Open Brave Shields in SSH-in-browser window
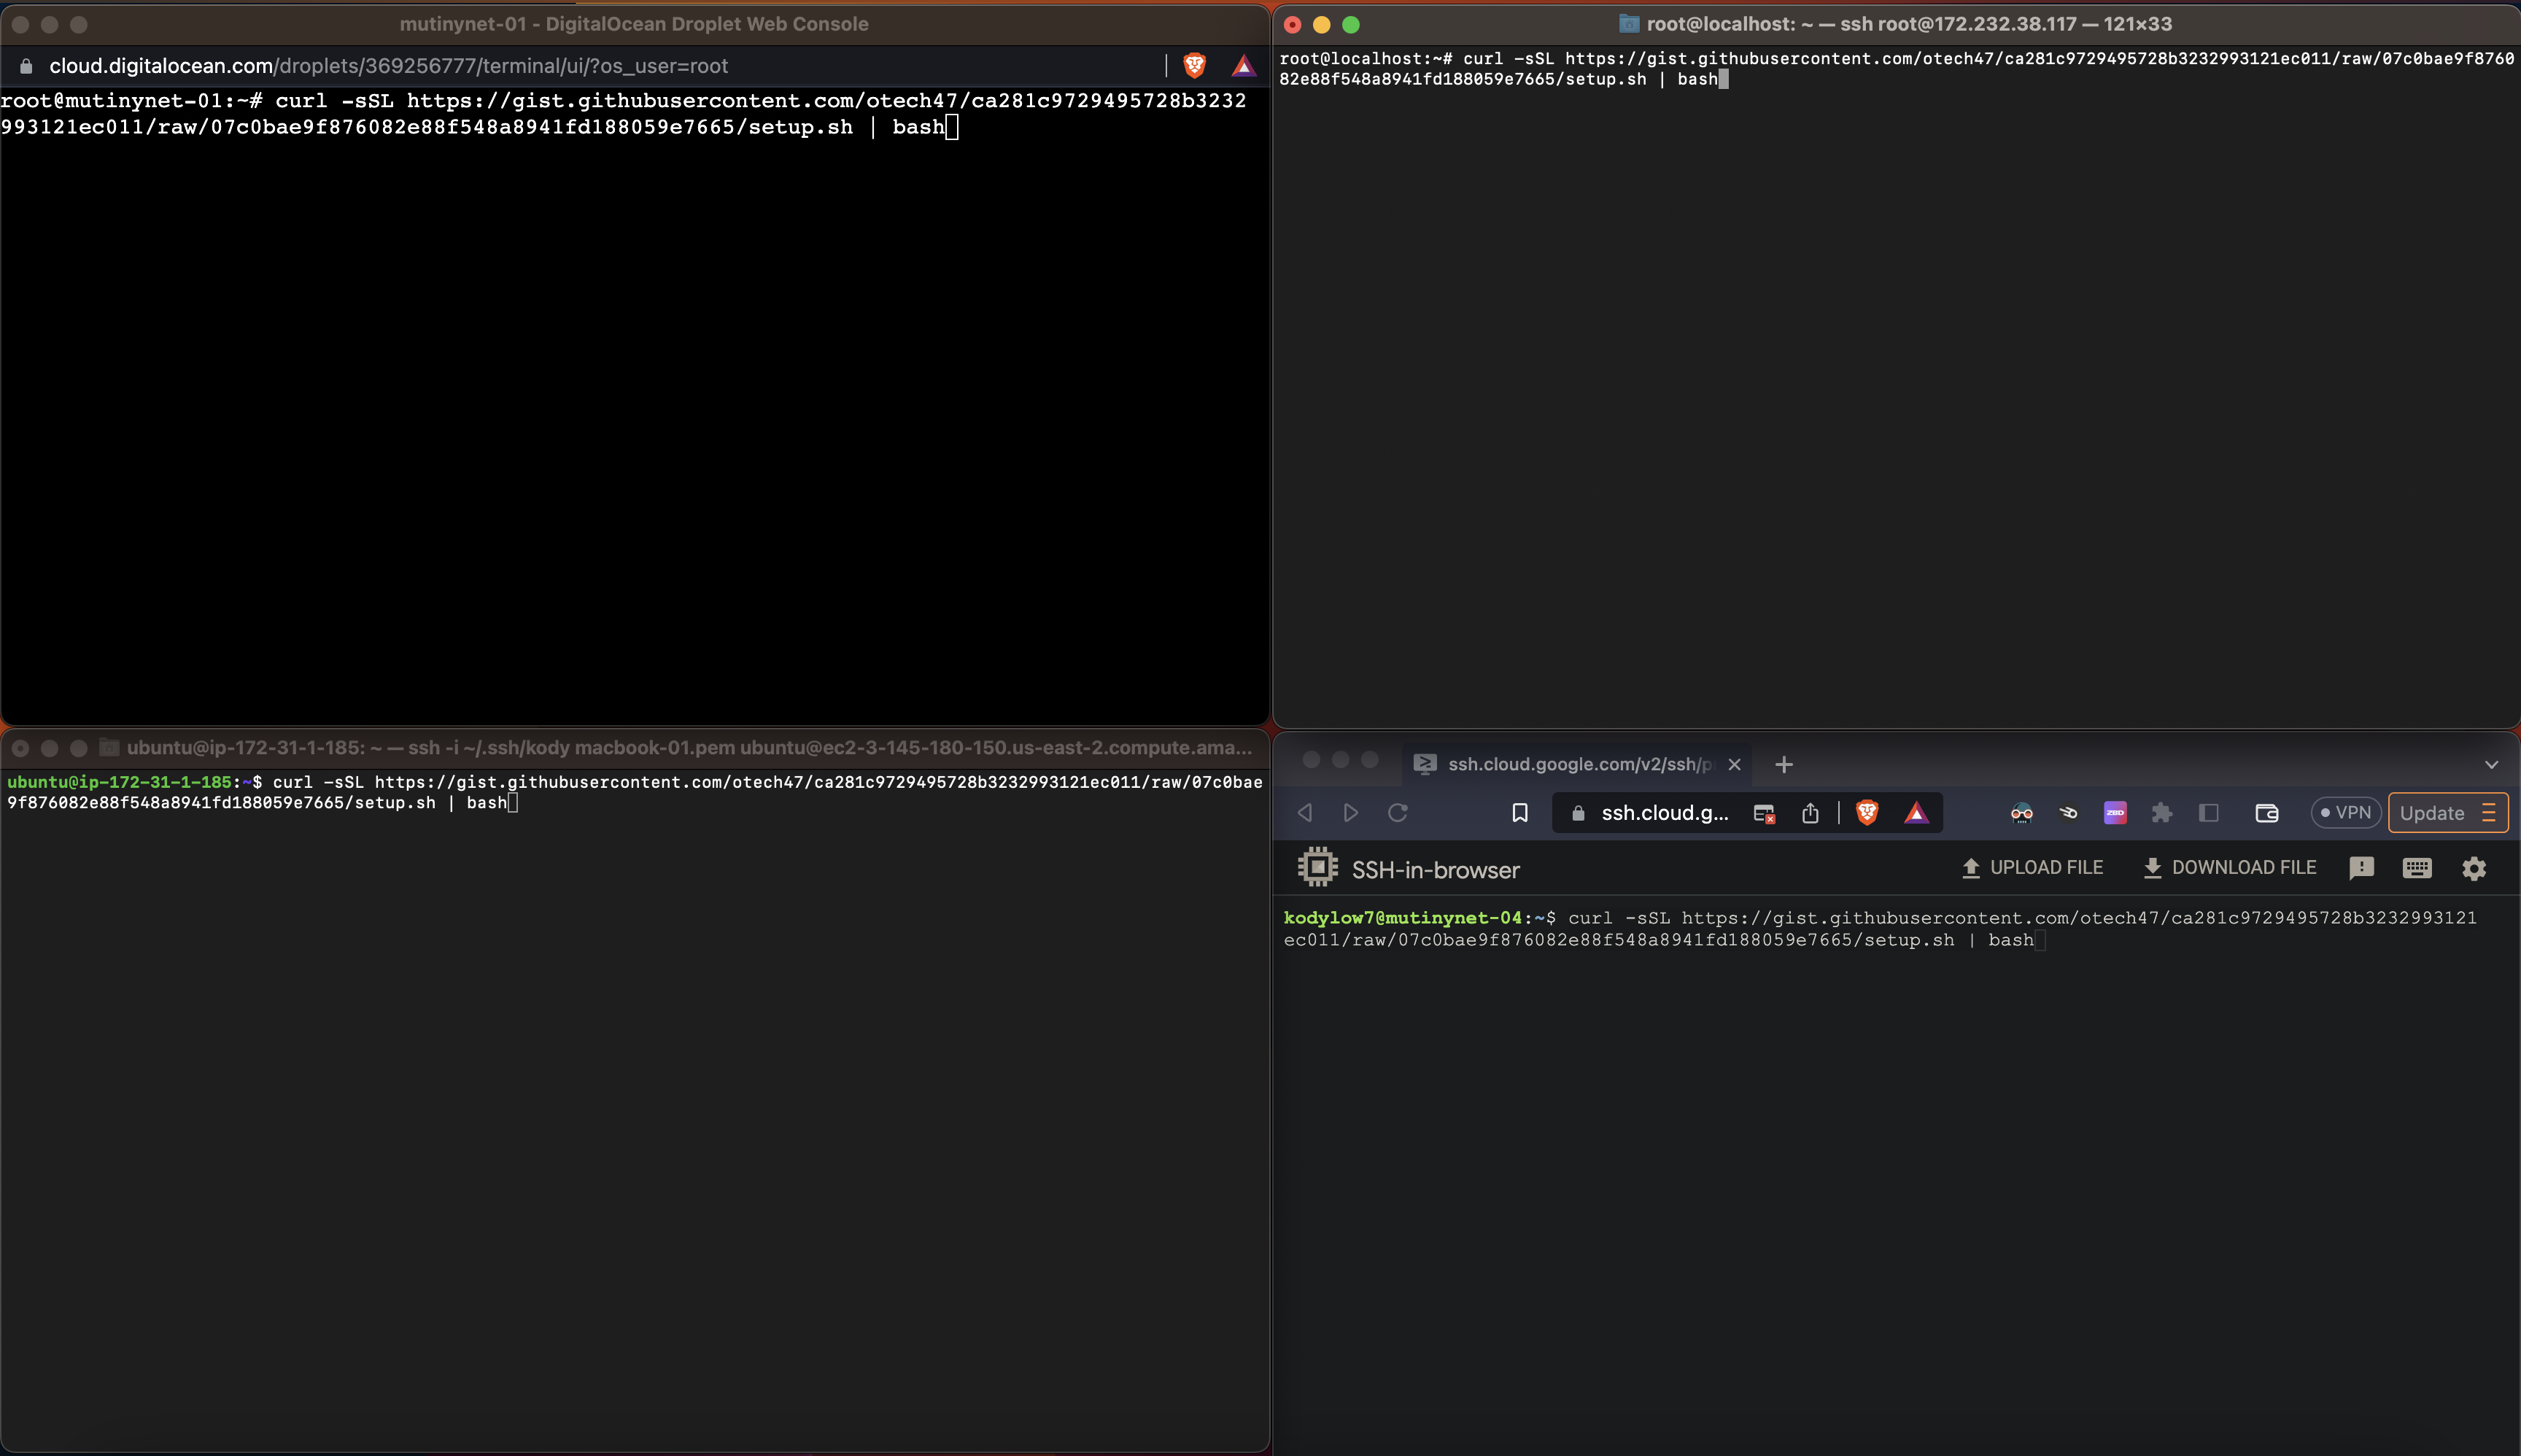The image size is (2521, 1456). click(1867, 813)
